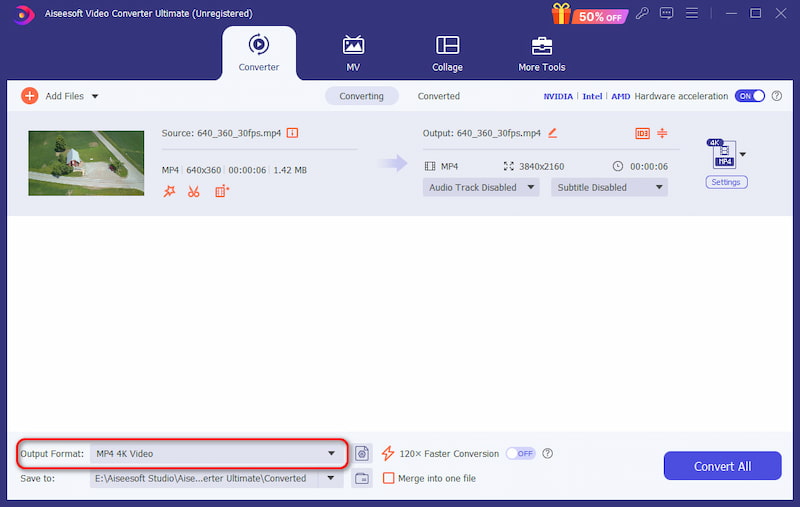This screenshot has height=507, width=800.
Task: Check Merge into one file
Action: click(389, 478)
